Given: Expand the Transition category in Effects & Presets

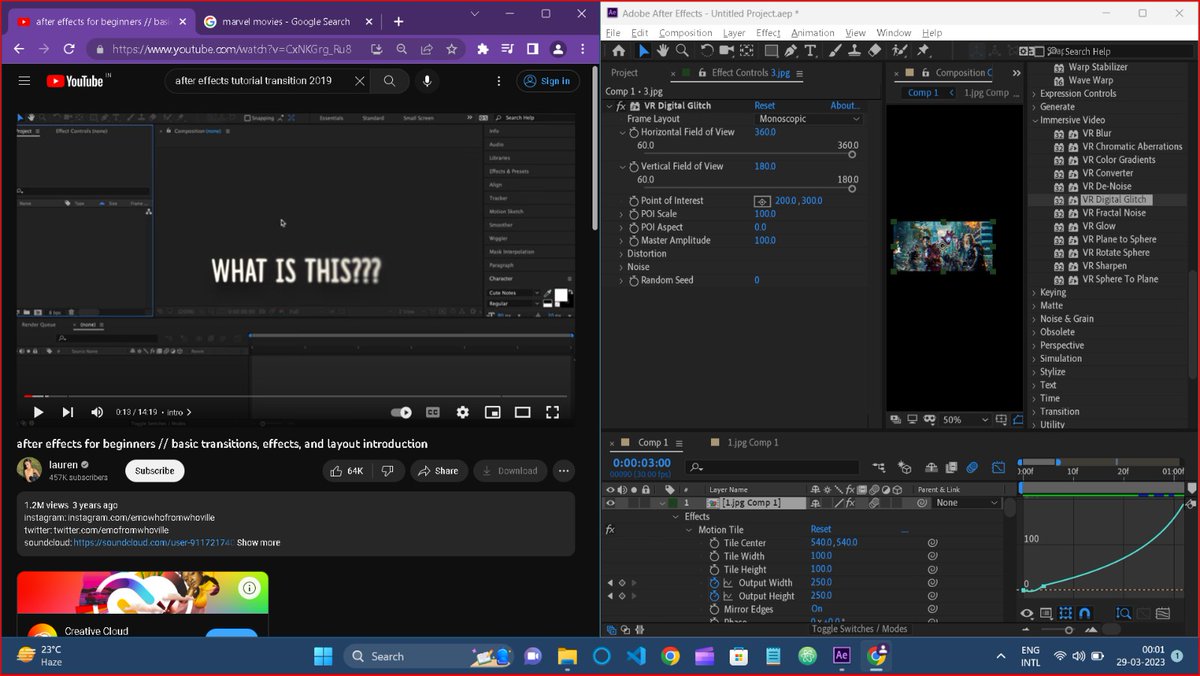Looking at the screenshot, I should pyautogui.click(x=1035, y=411).
